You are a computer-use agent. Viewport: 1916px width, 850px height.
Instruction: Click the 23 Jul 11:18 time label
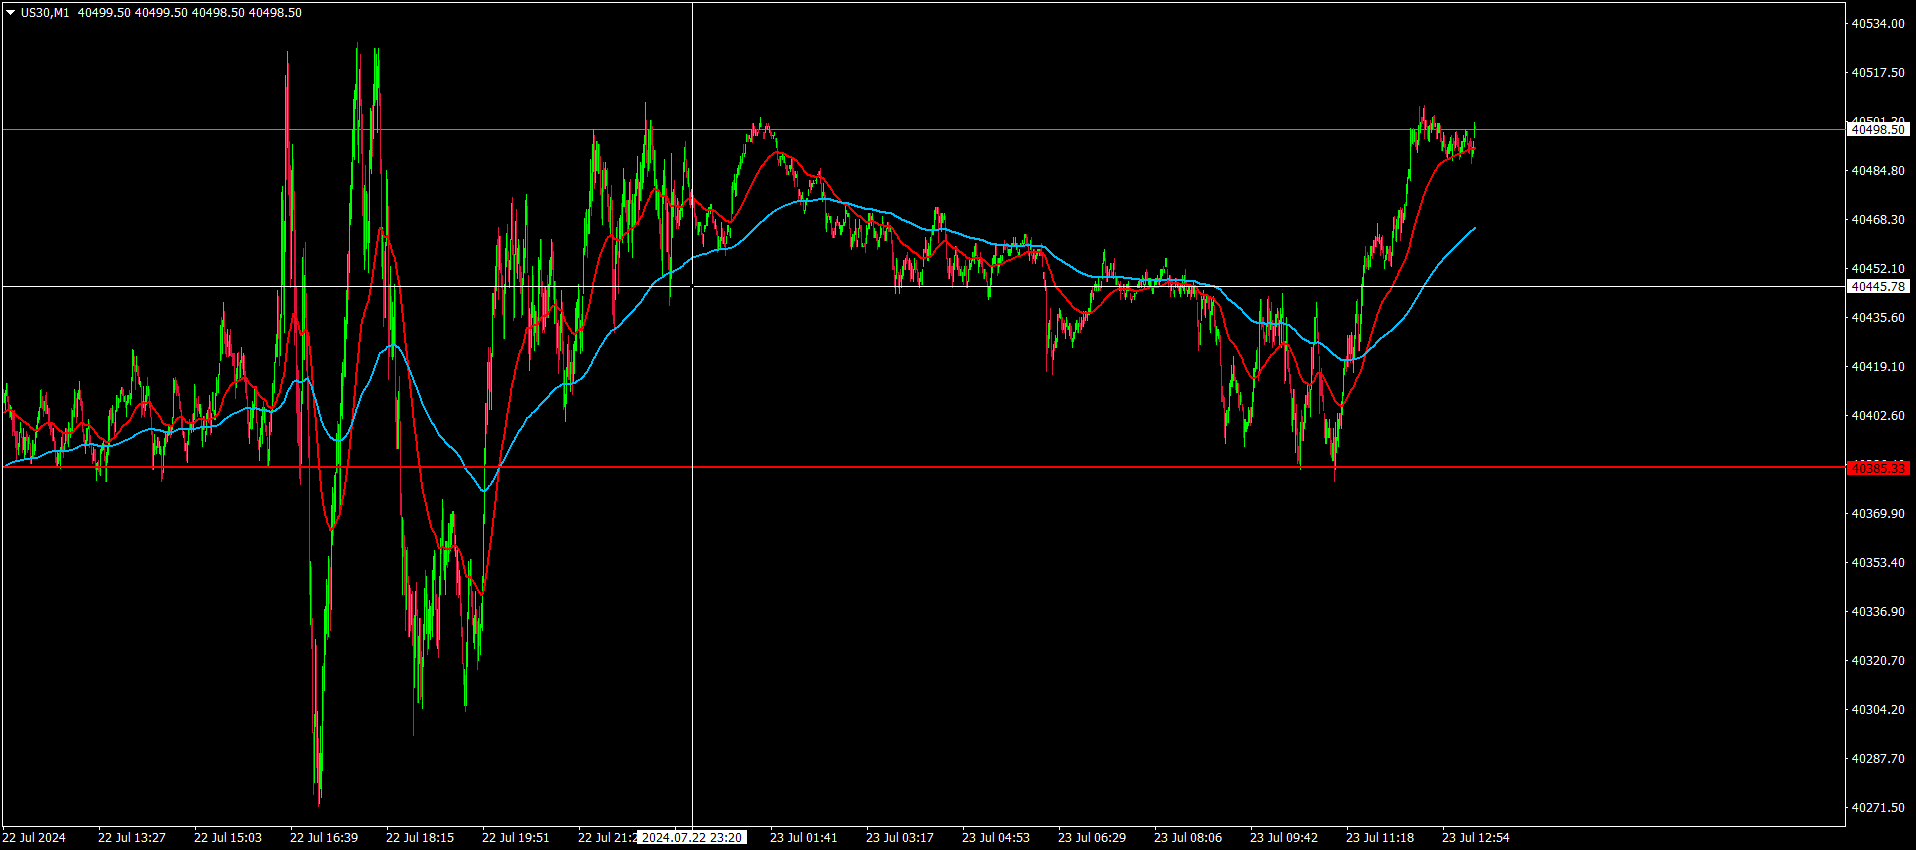click(x=1380, y=838)
